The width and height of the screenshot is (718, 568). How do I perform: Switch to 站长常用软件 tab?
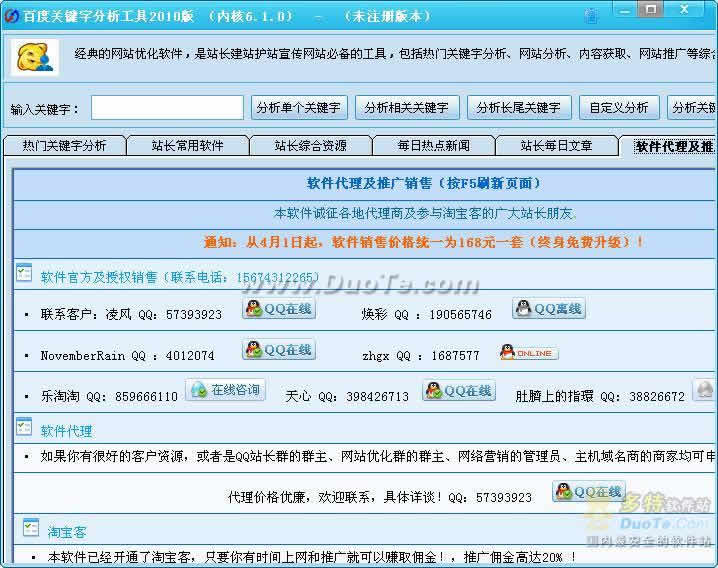pyautogui.click(x=188, y=146)
